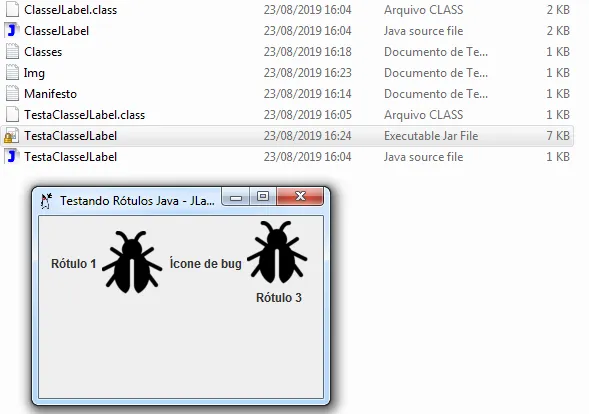Click the bug icon above Rótulo 3
The width and height of the screenshot is (589, 414).
tap(277, 252)
